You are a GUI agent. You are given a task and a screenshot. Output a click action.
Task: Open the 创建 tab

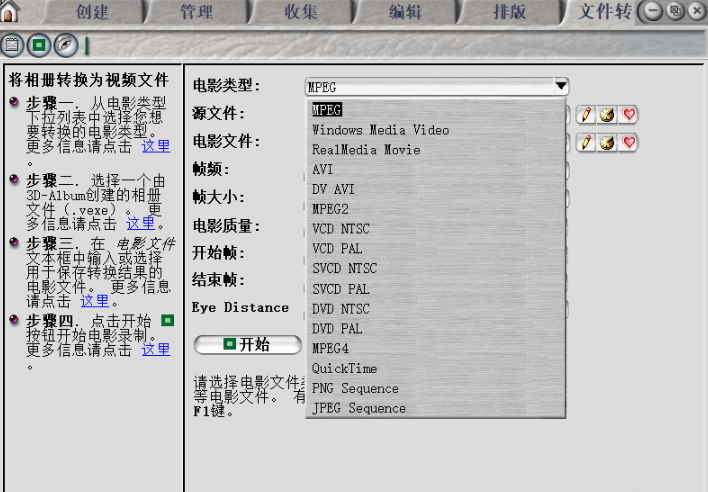(92, 12)
